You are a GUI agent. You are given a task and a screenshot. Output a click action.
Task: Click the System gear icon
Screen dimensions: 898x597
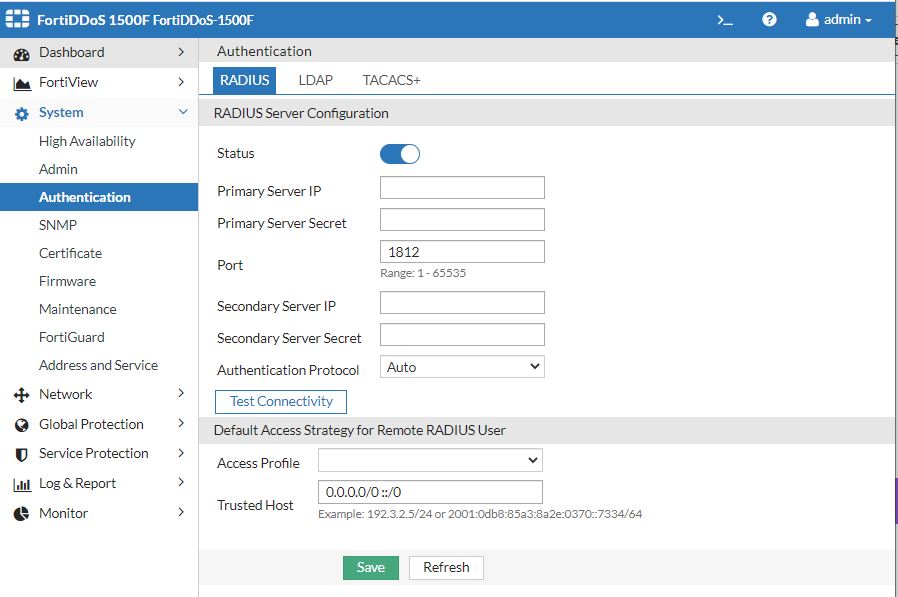click(x=21, y=114)
